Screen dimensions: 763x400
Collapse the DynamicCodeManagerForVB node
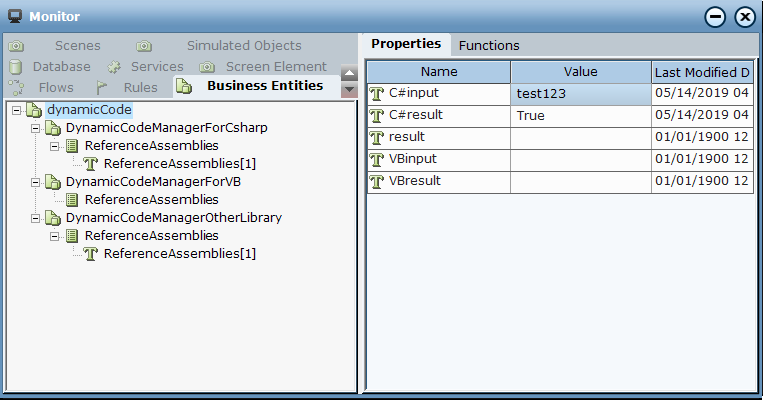click(36, 182)
